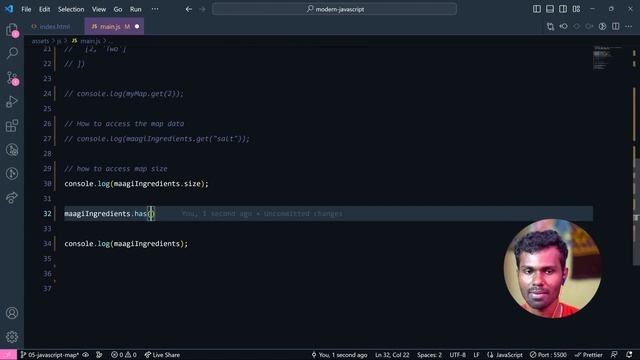The height and width of the screenshot is (360, 640).
Task: Open the Manage gear icon
Action: pos(12,337)
